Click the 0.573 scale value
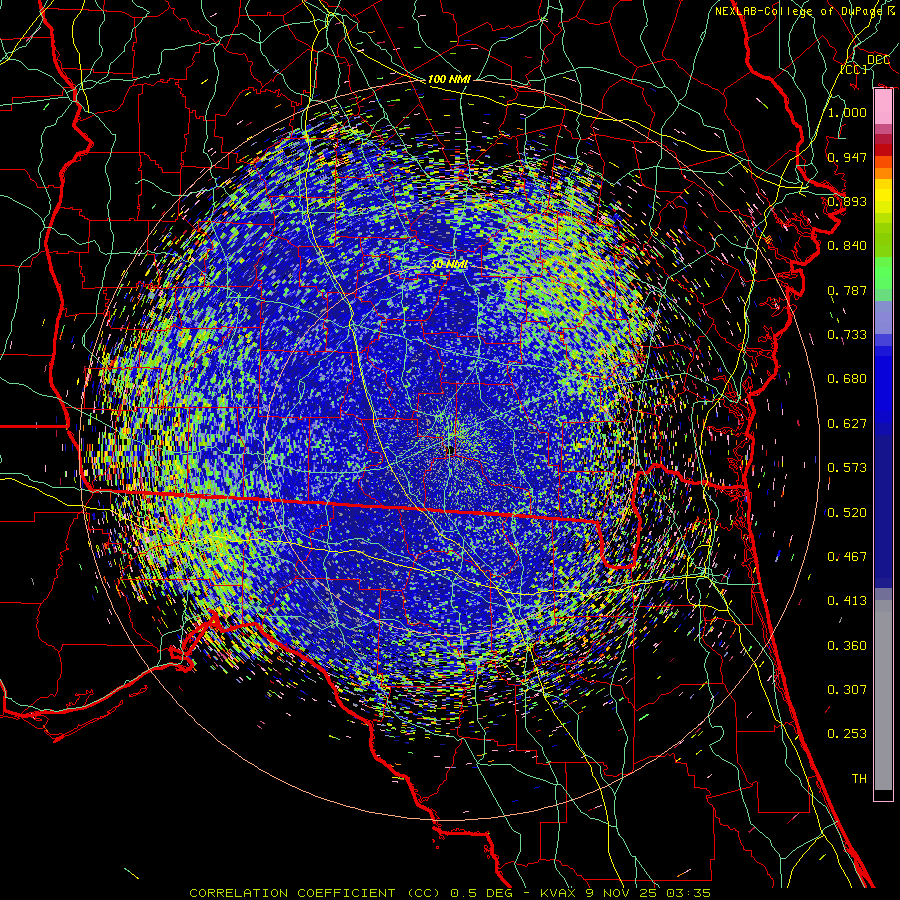The image size is (900, 900). click(847, 467)
